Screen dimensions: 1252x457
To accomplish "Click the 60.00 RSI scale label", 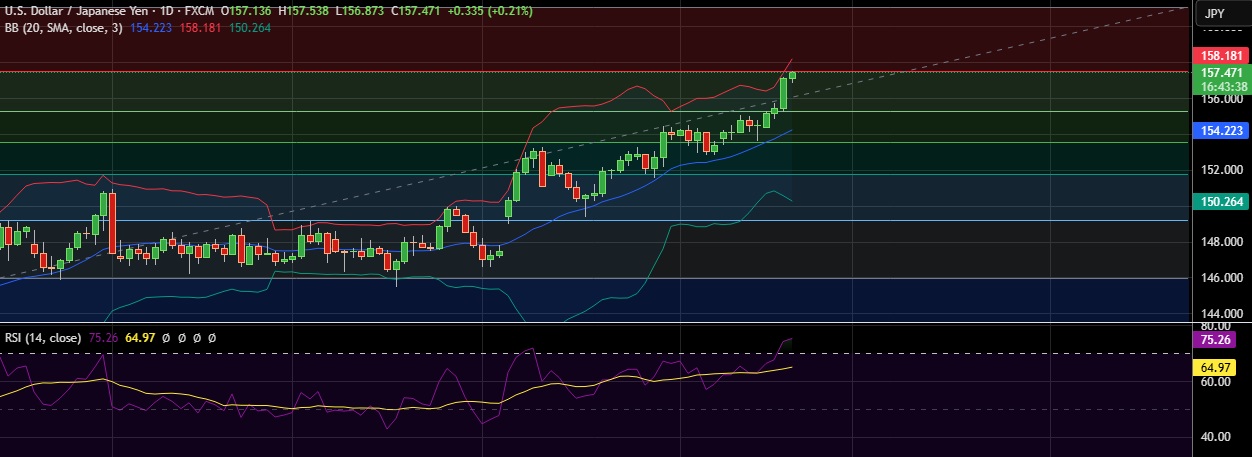I will tap(1216, 382).
